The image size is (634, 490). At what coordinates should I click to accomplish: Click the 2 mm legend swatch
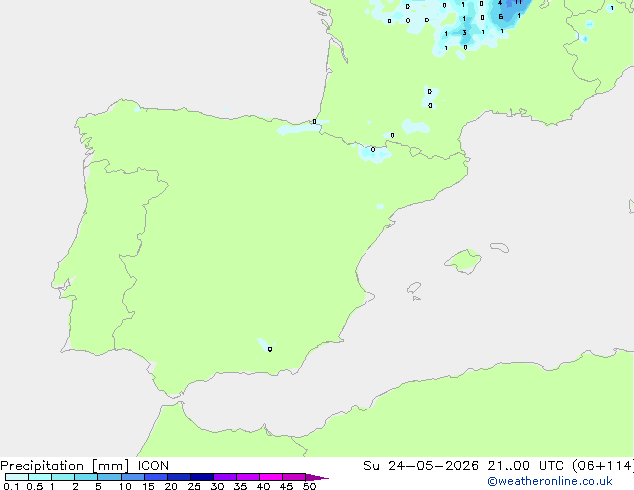[x=86, y=477]
